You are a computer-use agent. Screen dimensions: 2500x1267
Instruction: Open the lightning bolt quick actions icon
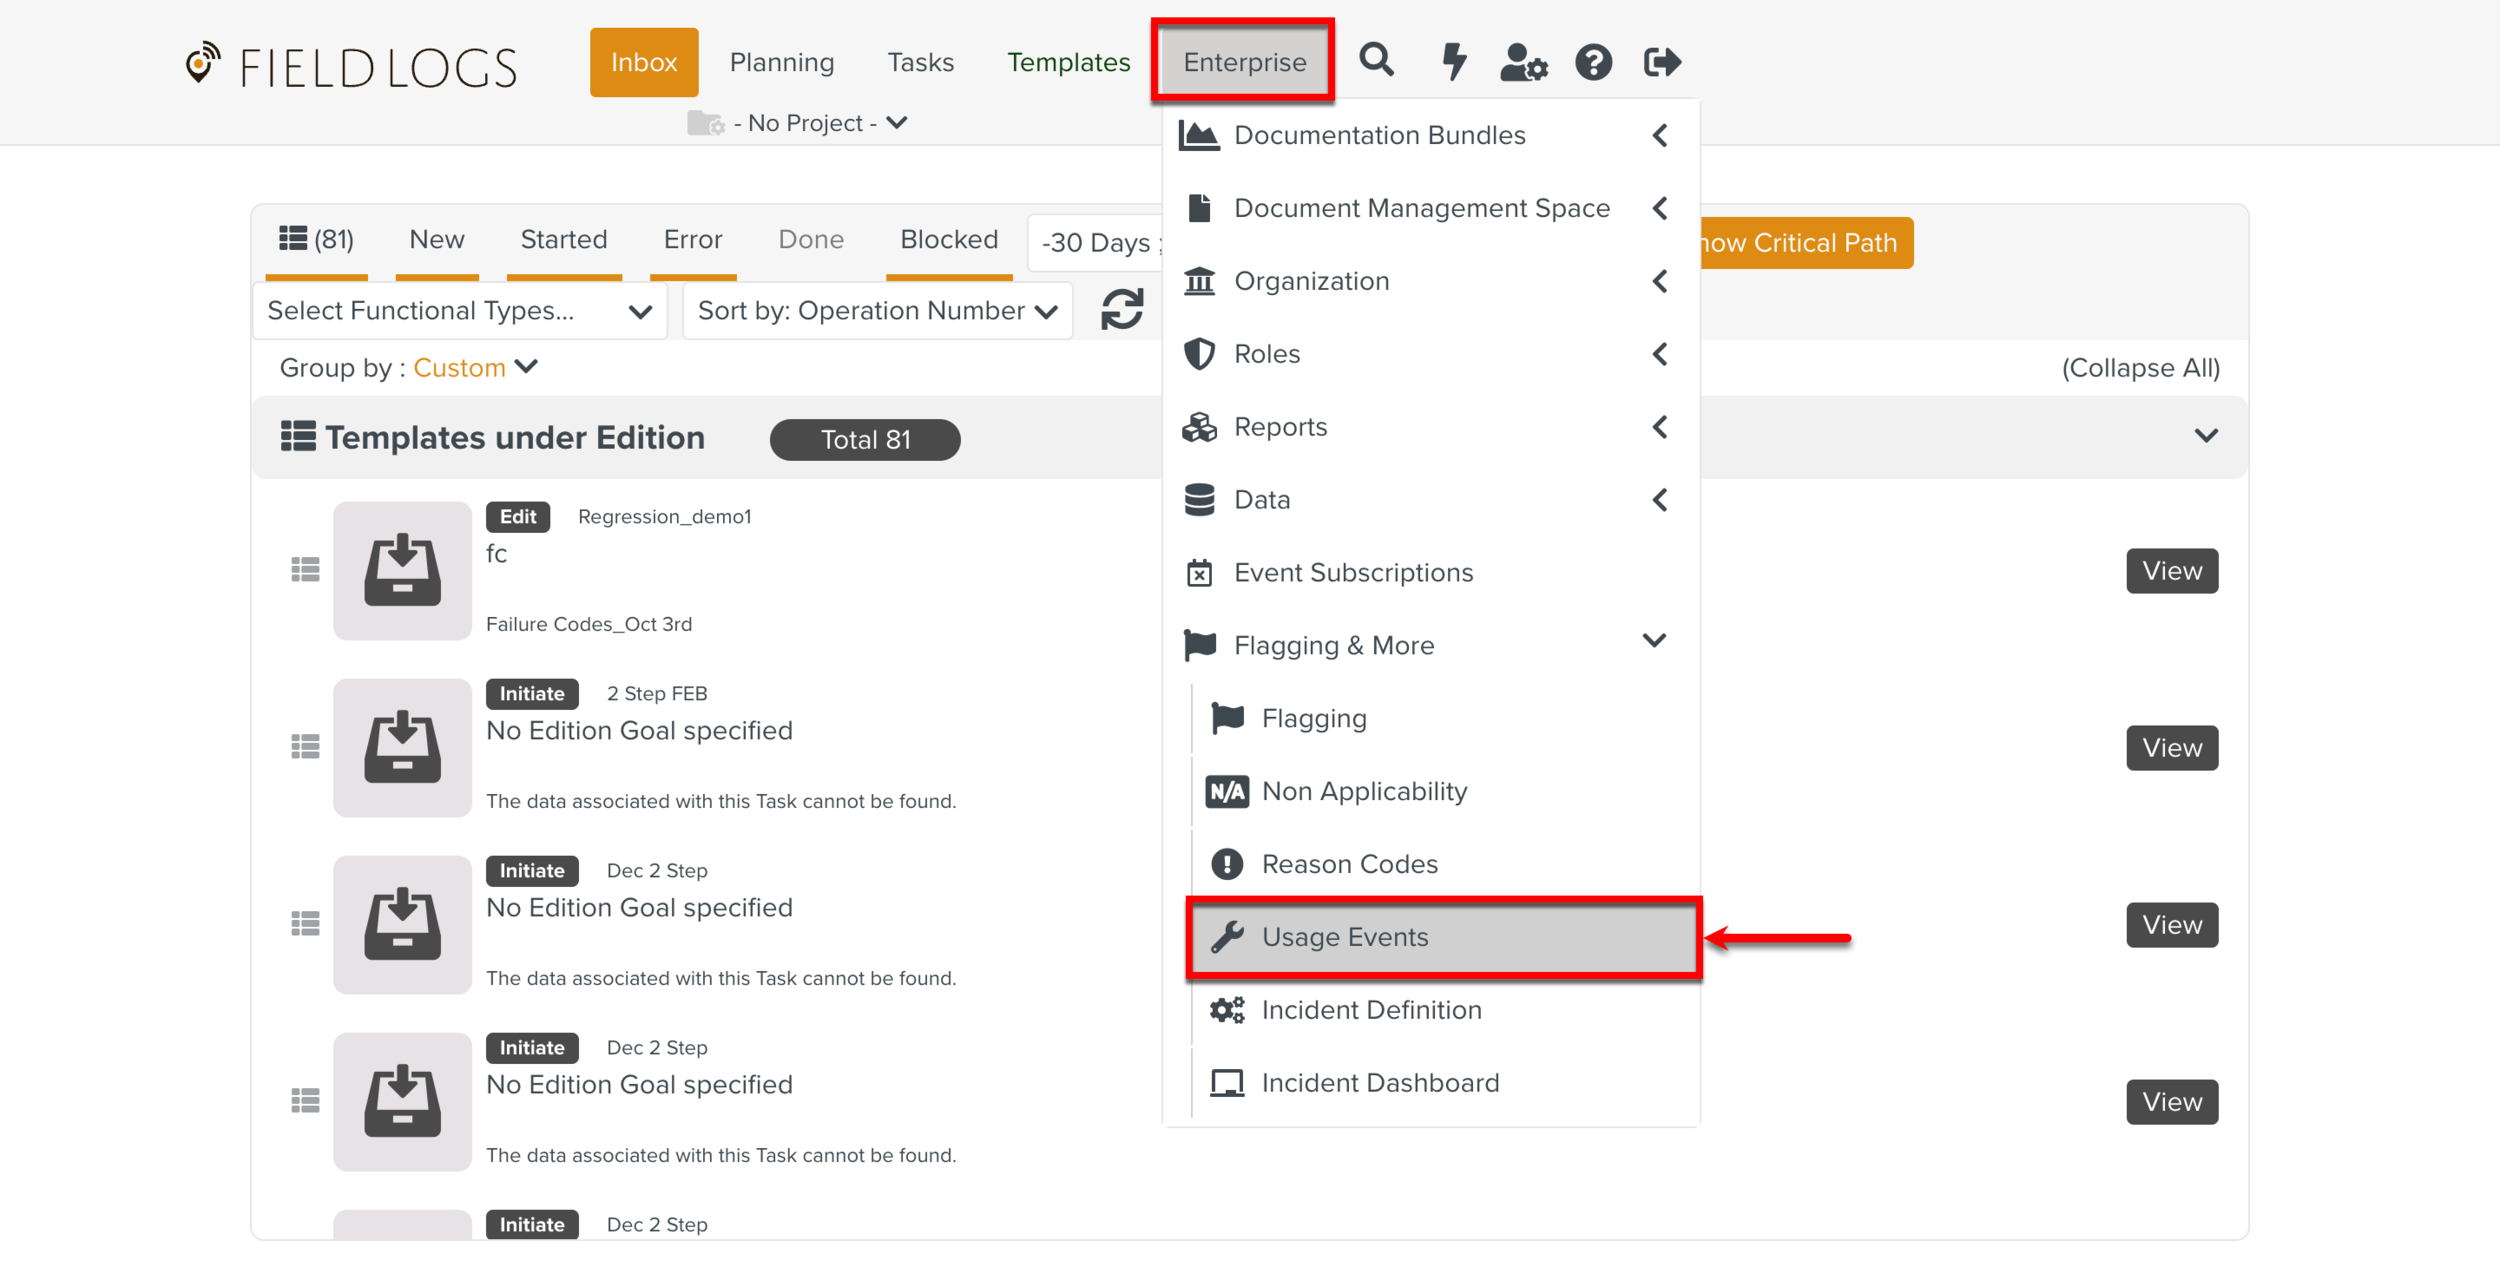pos(1453,62)
